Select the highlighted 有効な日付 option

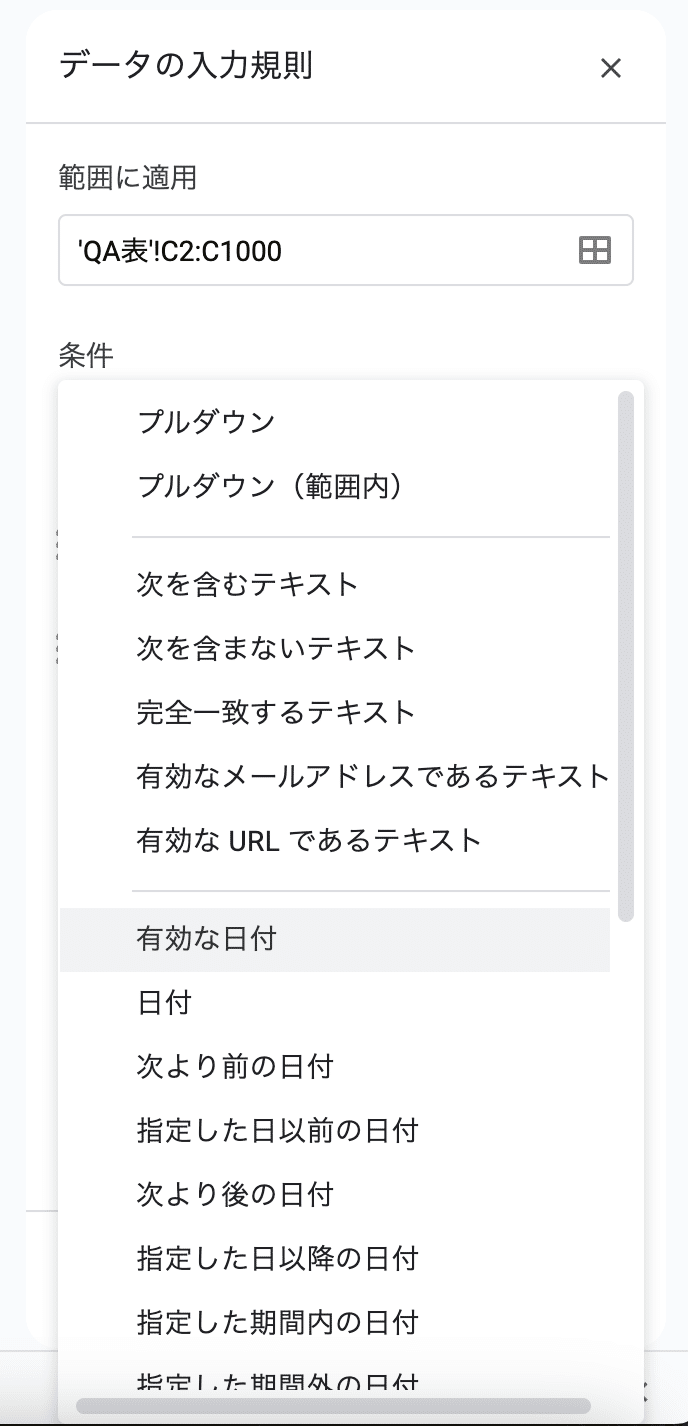pyautogui.click(x=335, y=939)
